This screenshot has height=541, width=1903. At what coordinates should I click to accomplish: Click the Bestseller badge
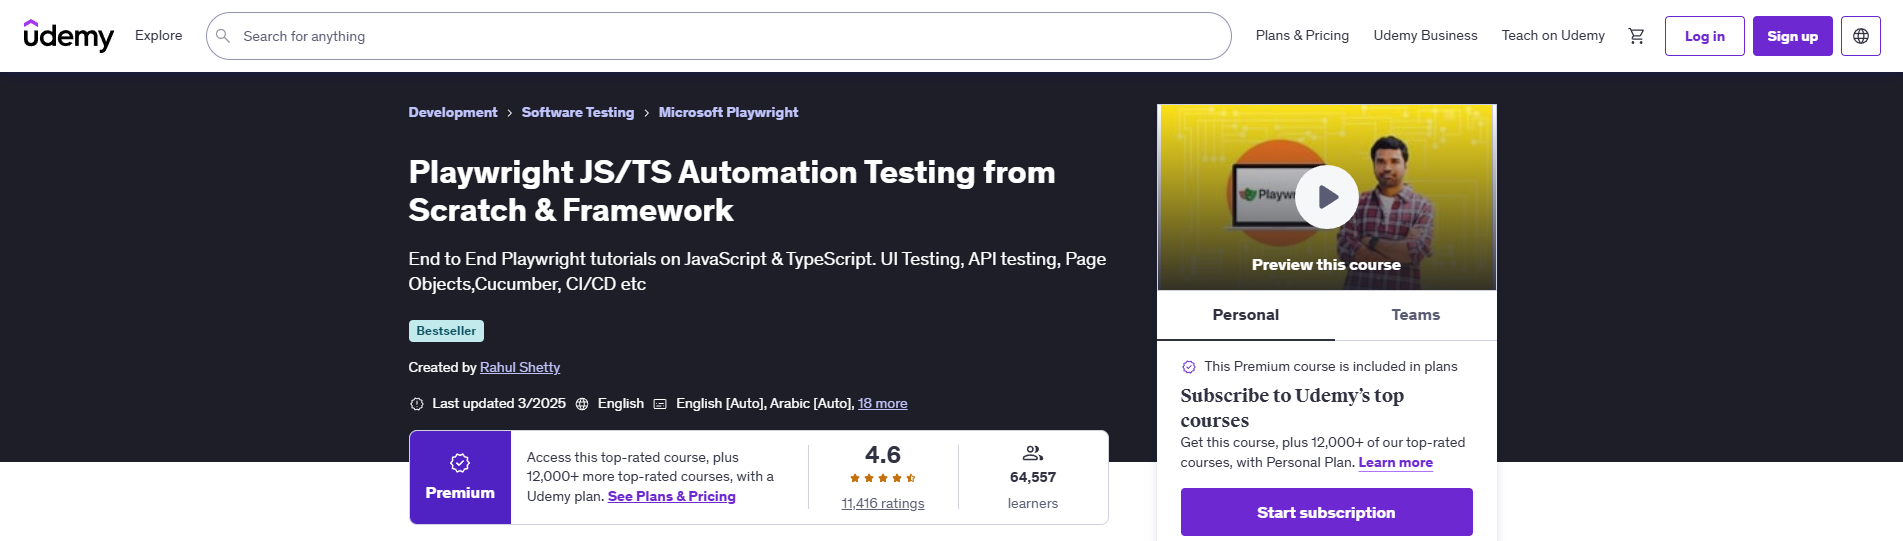click(x=446, y=331)
